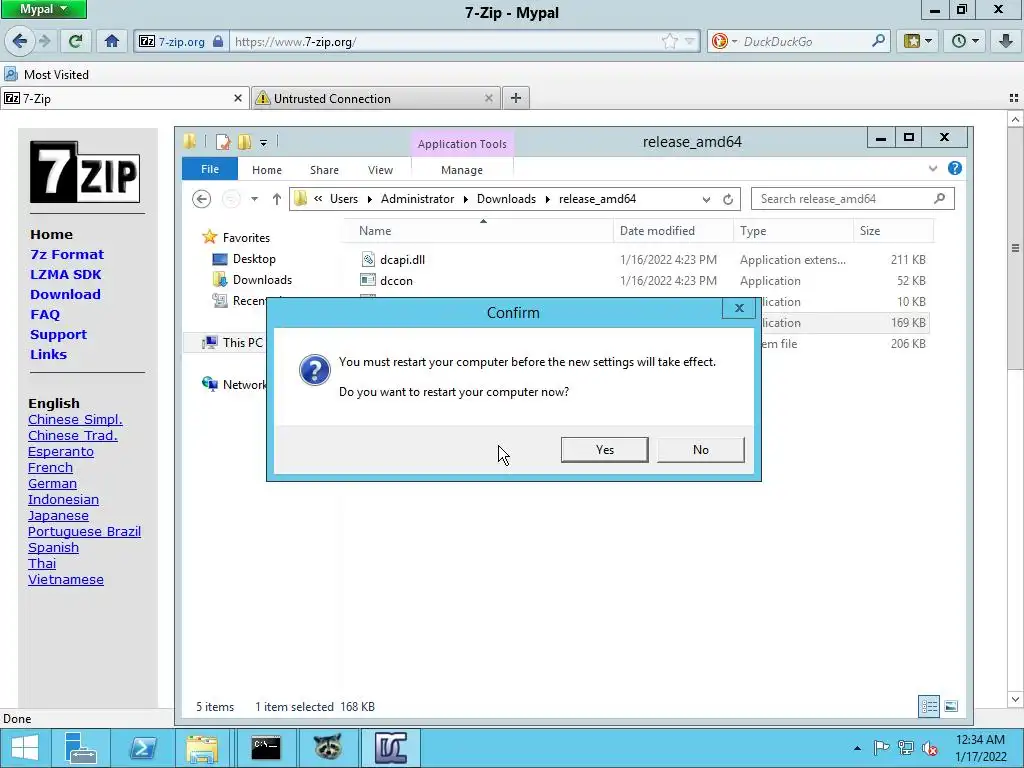The width and height of the screenshot is (1024, 768).
Task: Open the bookmarks menu button
Action: 918,41
